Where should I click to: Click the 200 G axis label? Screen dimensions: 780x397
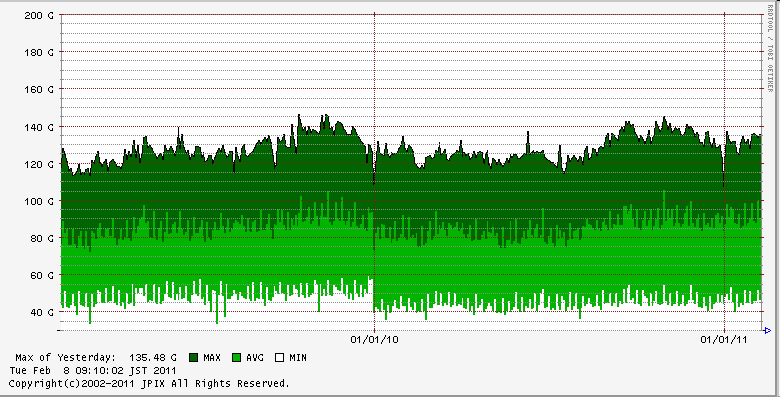(x=39, y=15)
